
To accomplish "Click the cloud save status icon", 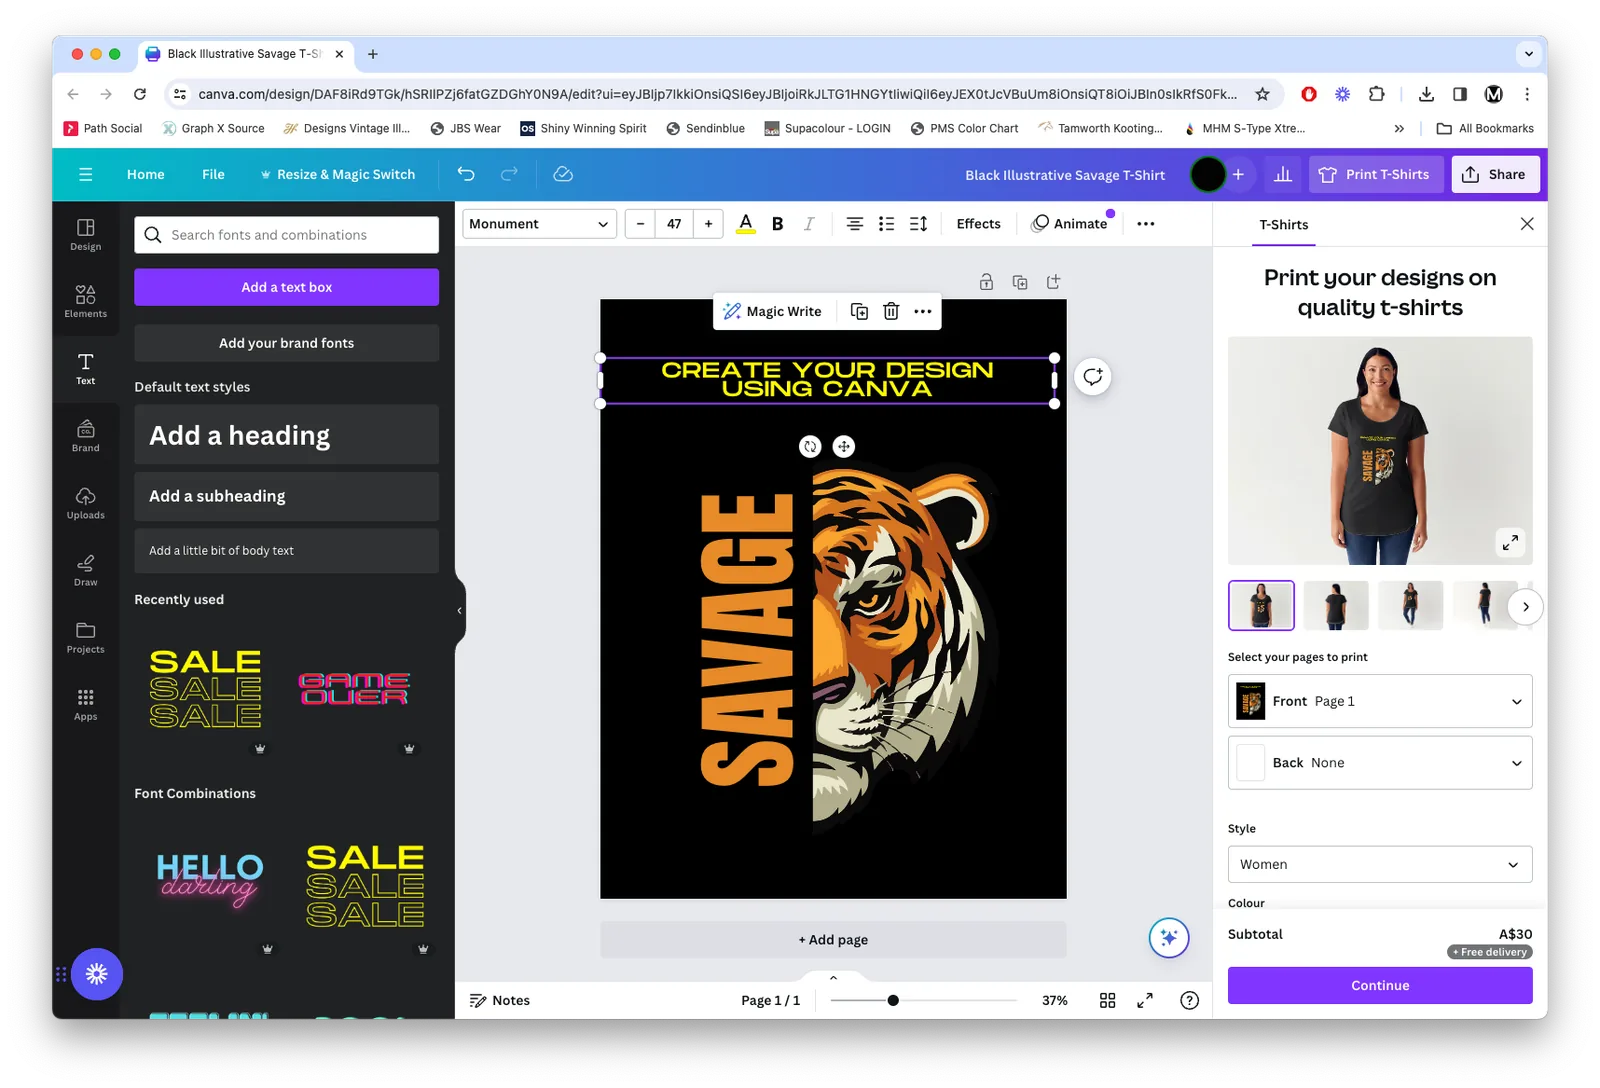I will [x=563, y=174].
